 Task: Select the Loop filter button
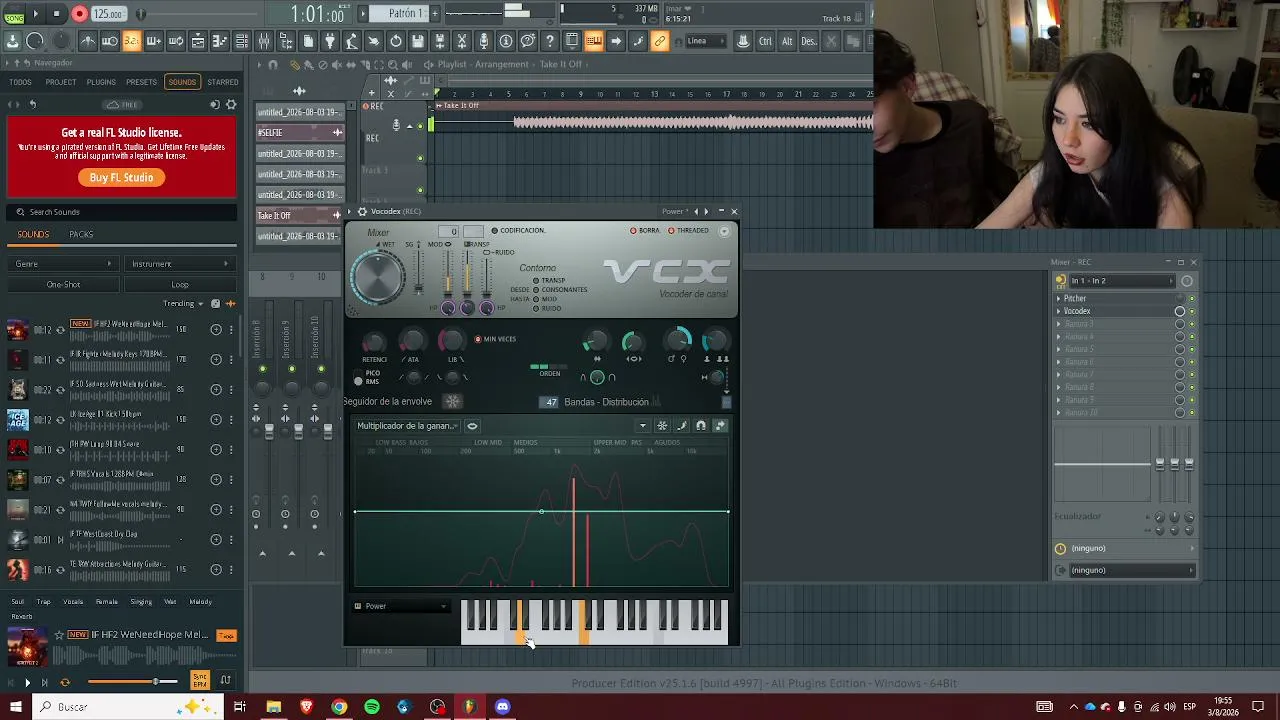(180, 285)
